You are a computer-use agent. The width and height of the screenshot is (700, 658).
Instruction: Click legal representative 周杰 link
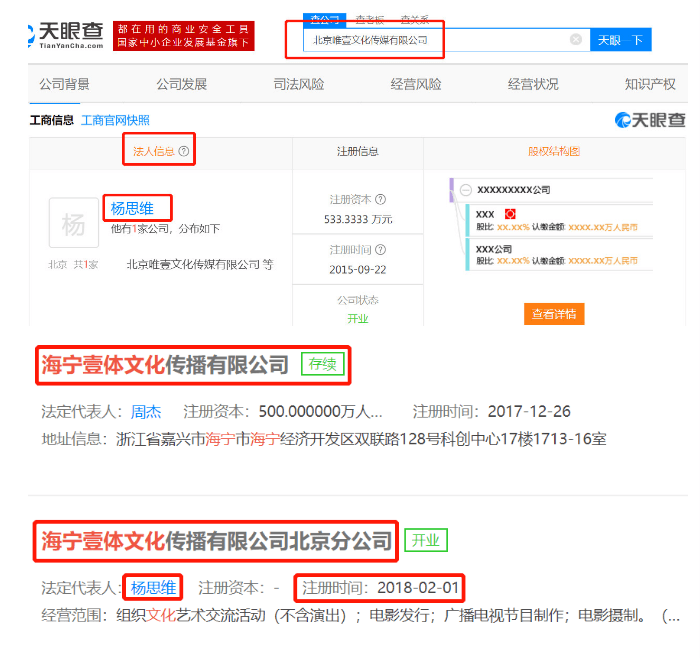point(146,411)
